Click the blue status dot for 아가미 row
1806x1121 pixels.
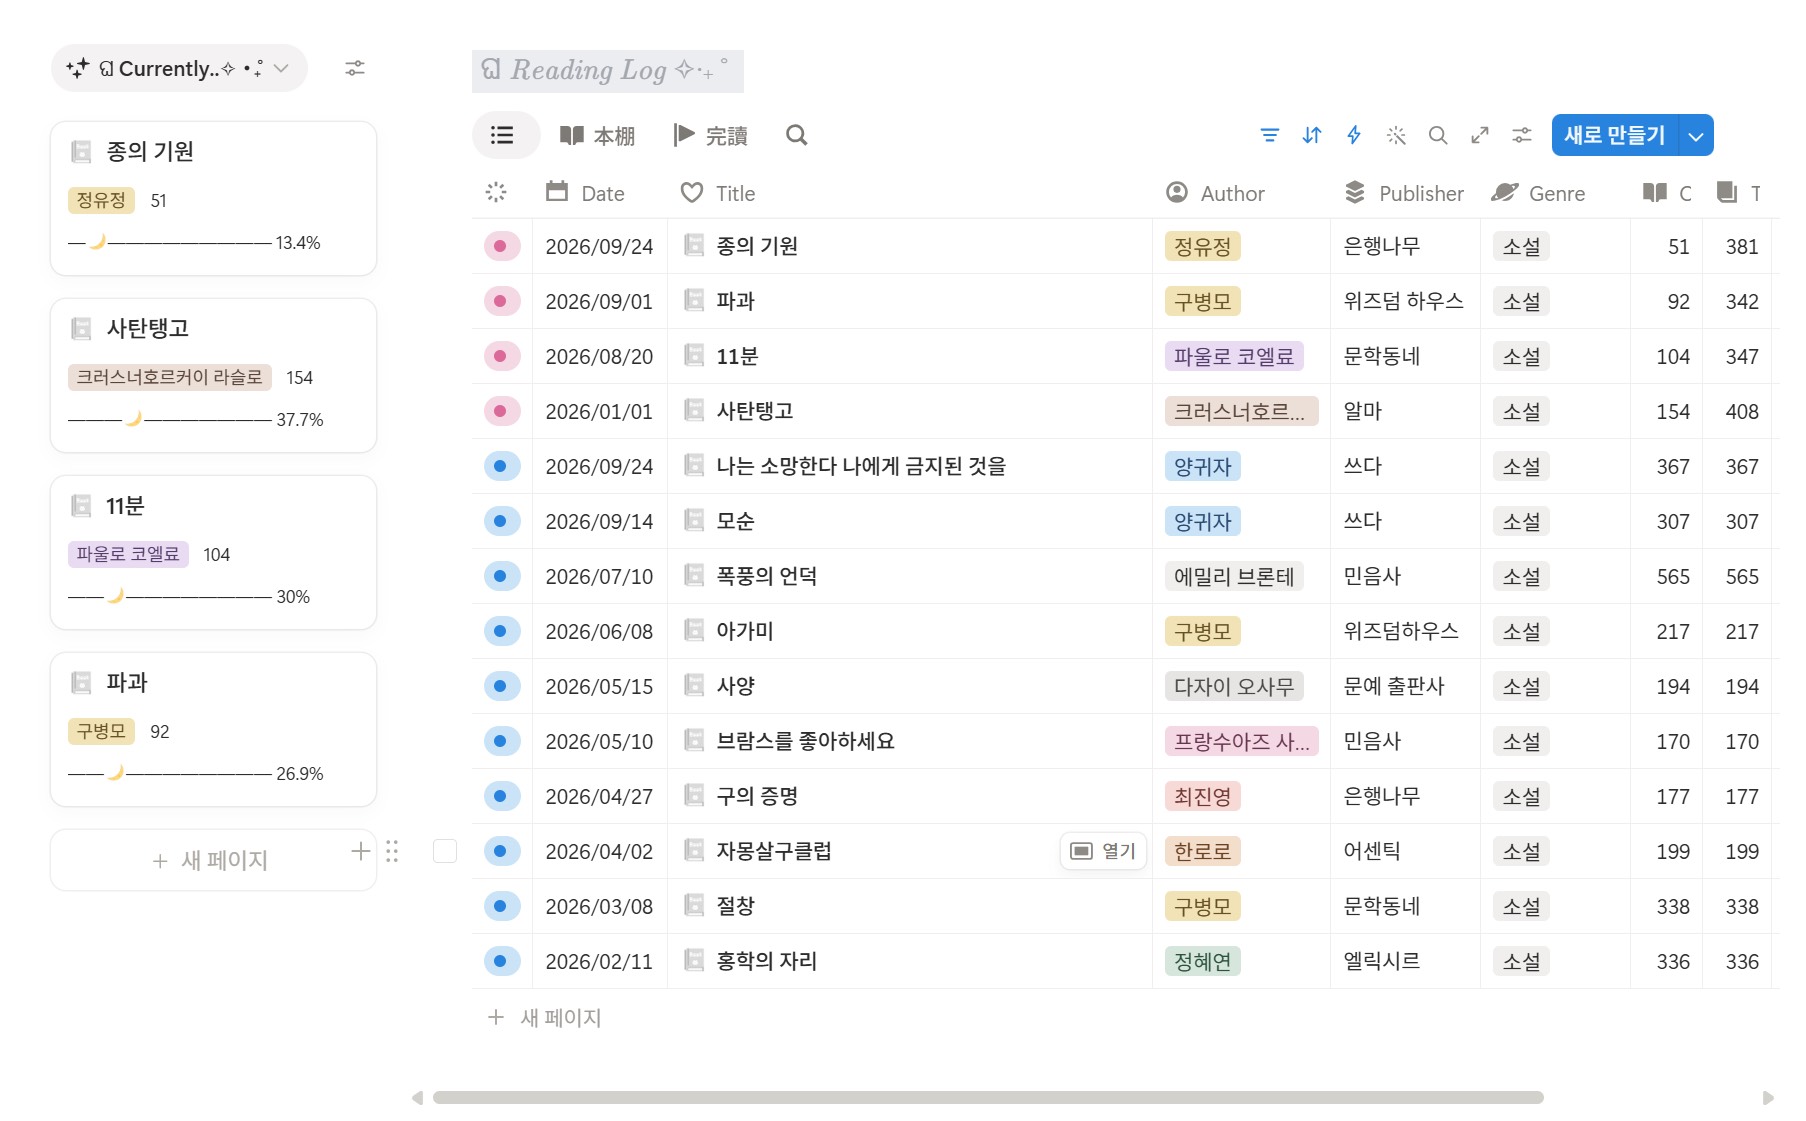click(x=501, y=631)
